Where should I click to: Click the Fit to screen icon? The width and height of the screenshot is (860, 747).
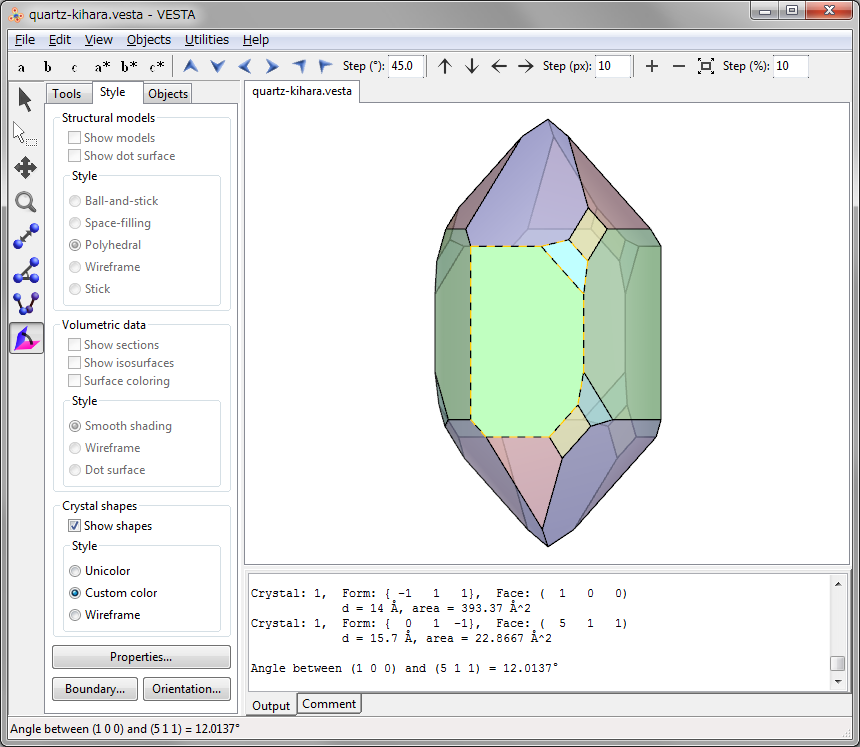706,66
